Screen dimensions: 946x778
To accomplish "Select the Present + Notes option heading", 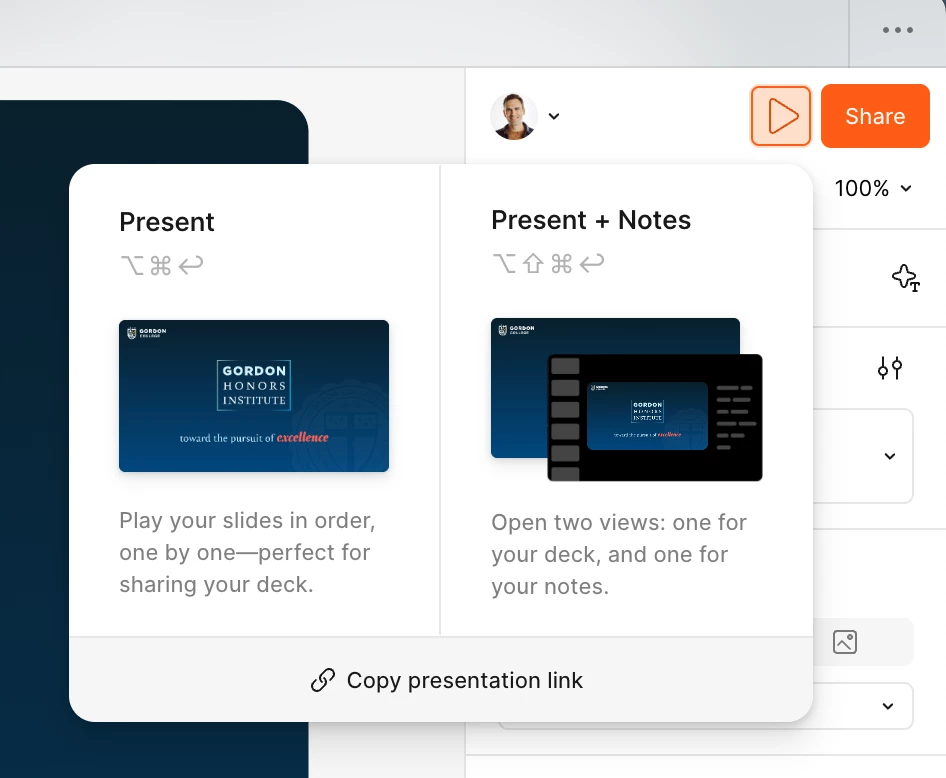I will point(591,220).
